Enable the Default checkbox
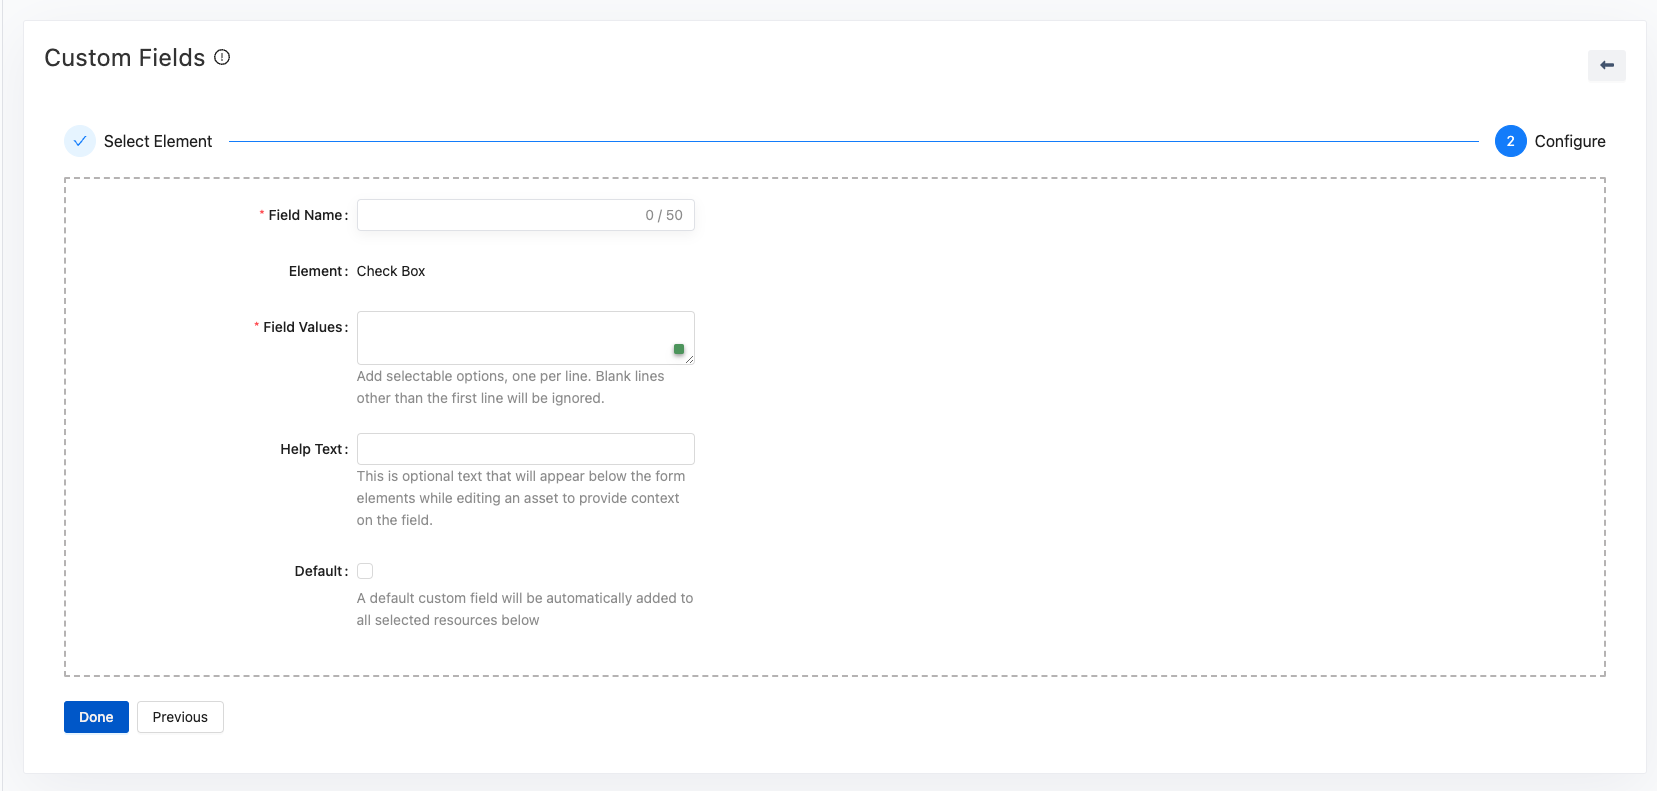The image size is (1657, 791). pos(365,571)
